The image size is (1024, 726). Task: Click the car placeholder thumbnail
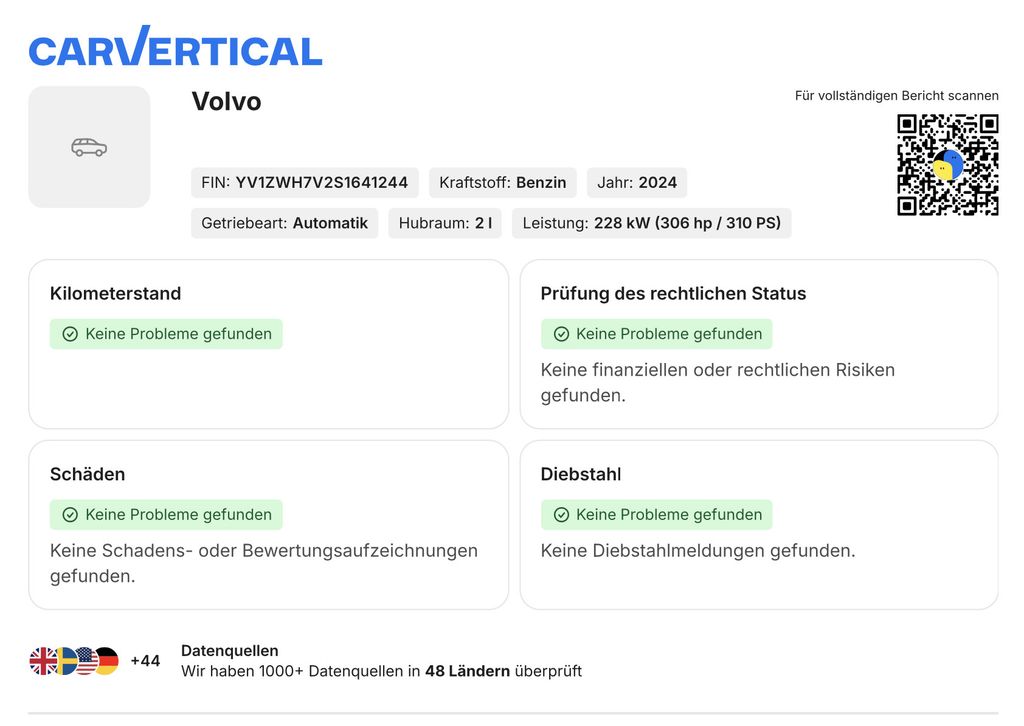tap(89, 147)
